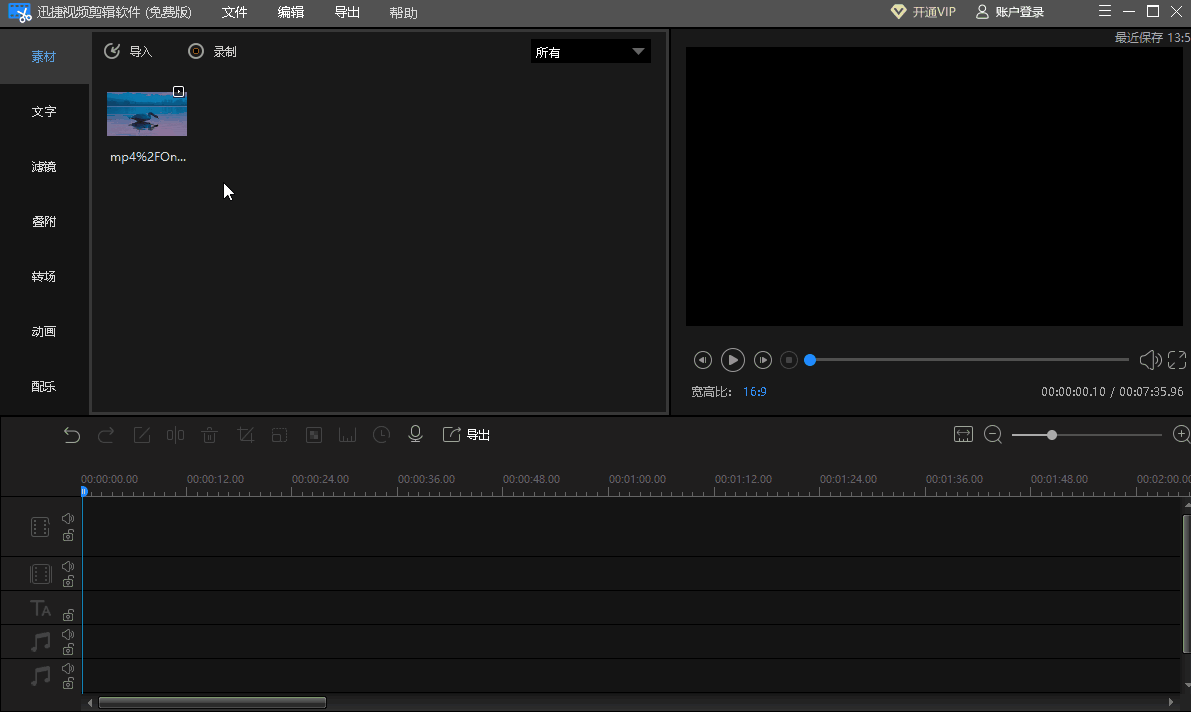Click the freeze-frame chart icon
This screenshot has width=1191, height=712.
coord(347,435)
